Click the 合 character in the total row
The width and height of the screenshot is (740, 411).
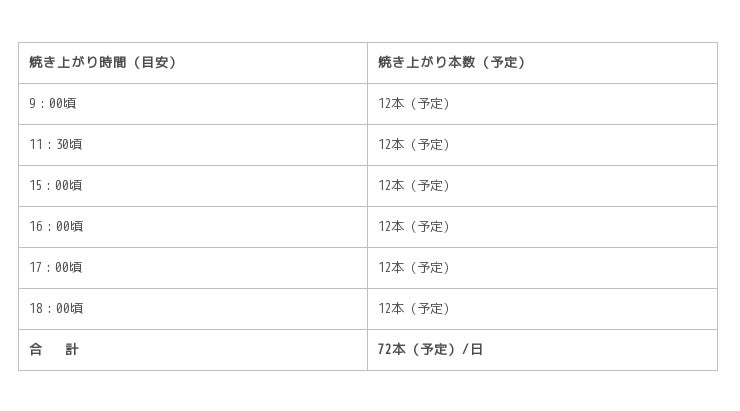pos(36,350)
